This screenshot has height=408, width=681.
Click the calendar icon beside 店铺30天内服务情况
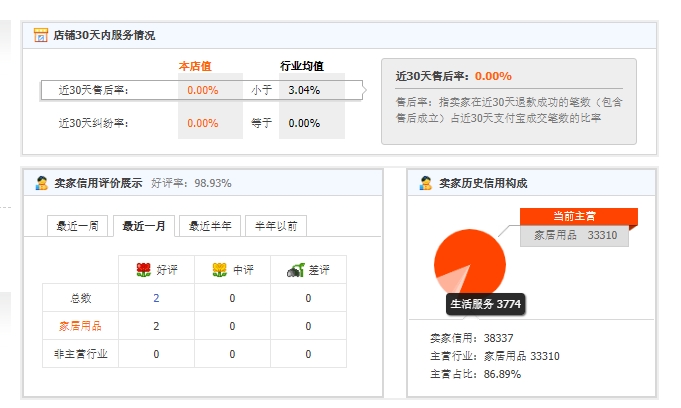click(x=41, y=35)
